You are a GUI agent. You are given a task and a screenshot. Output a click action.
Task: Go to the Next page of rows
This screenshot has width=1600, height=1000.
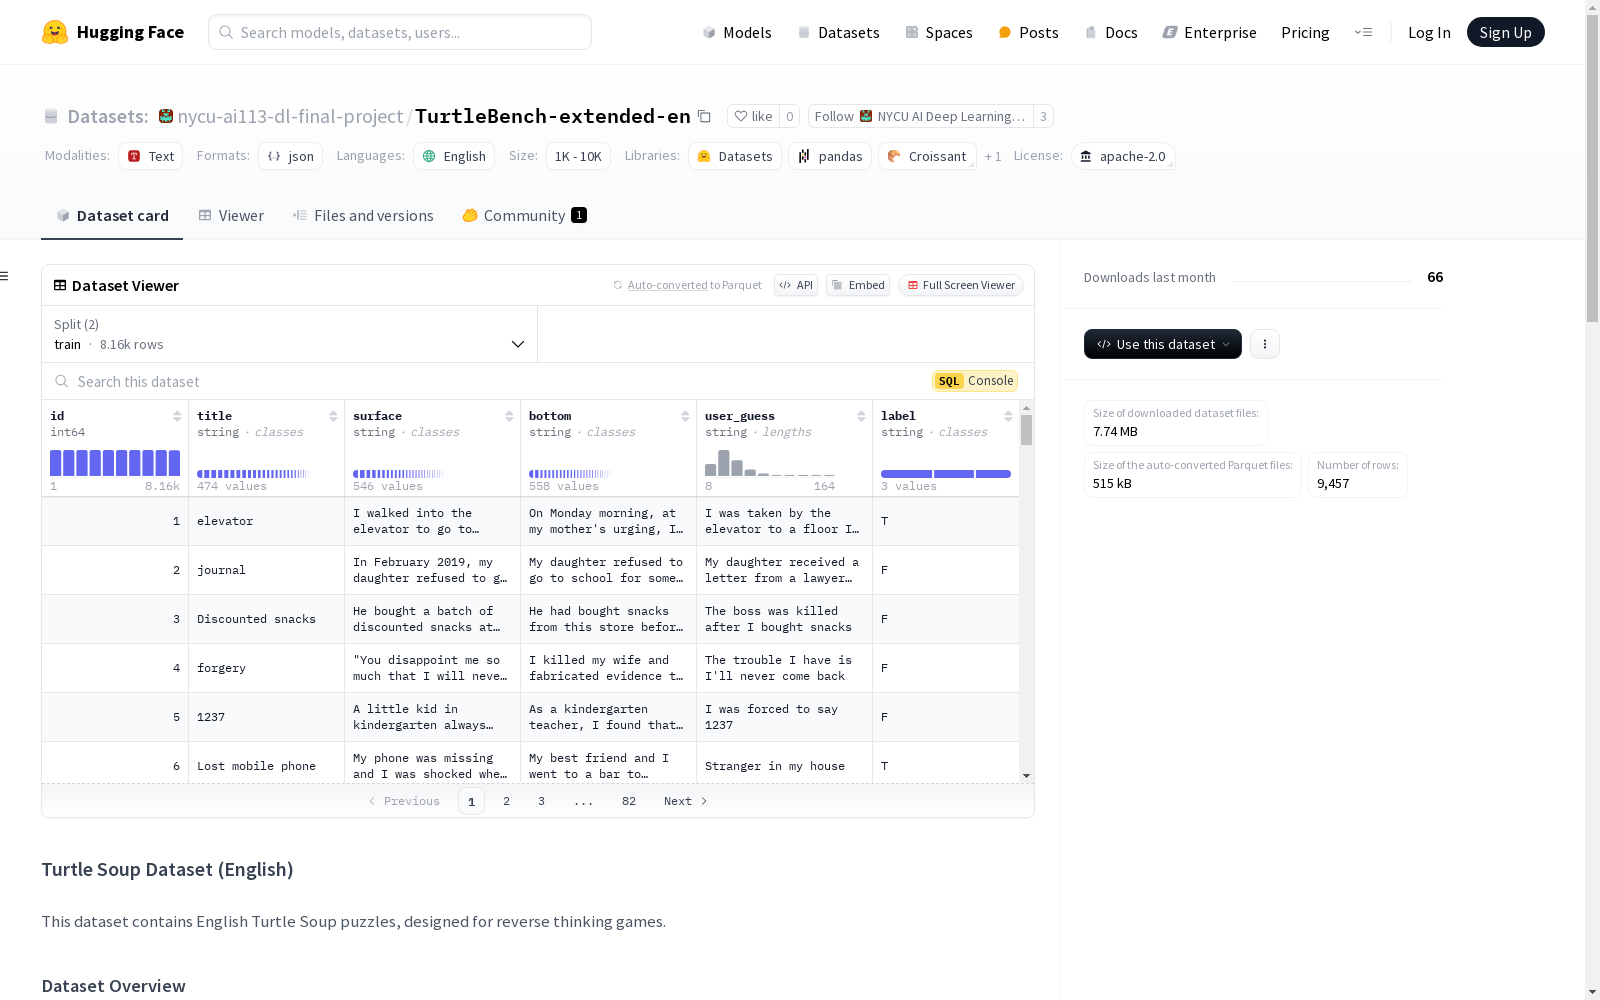tap(686, 801)
